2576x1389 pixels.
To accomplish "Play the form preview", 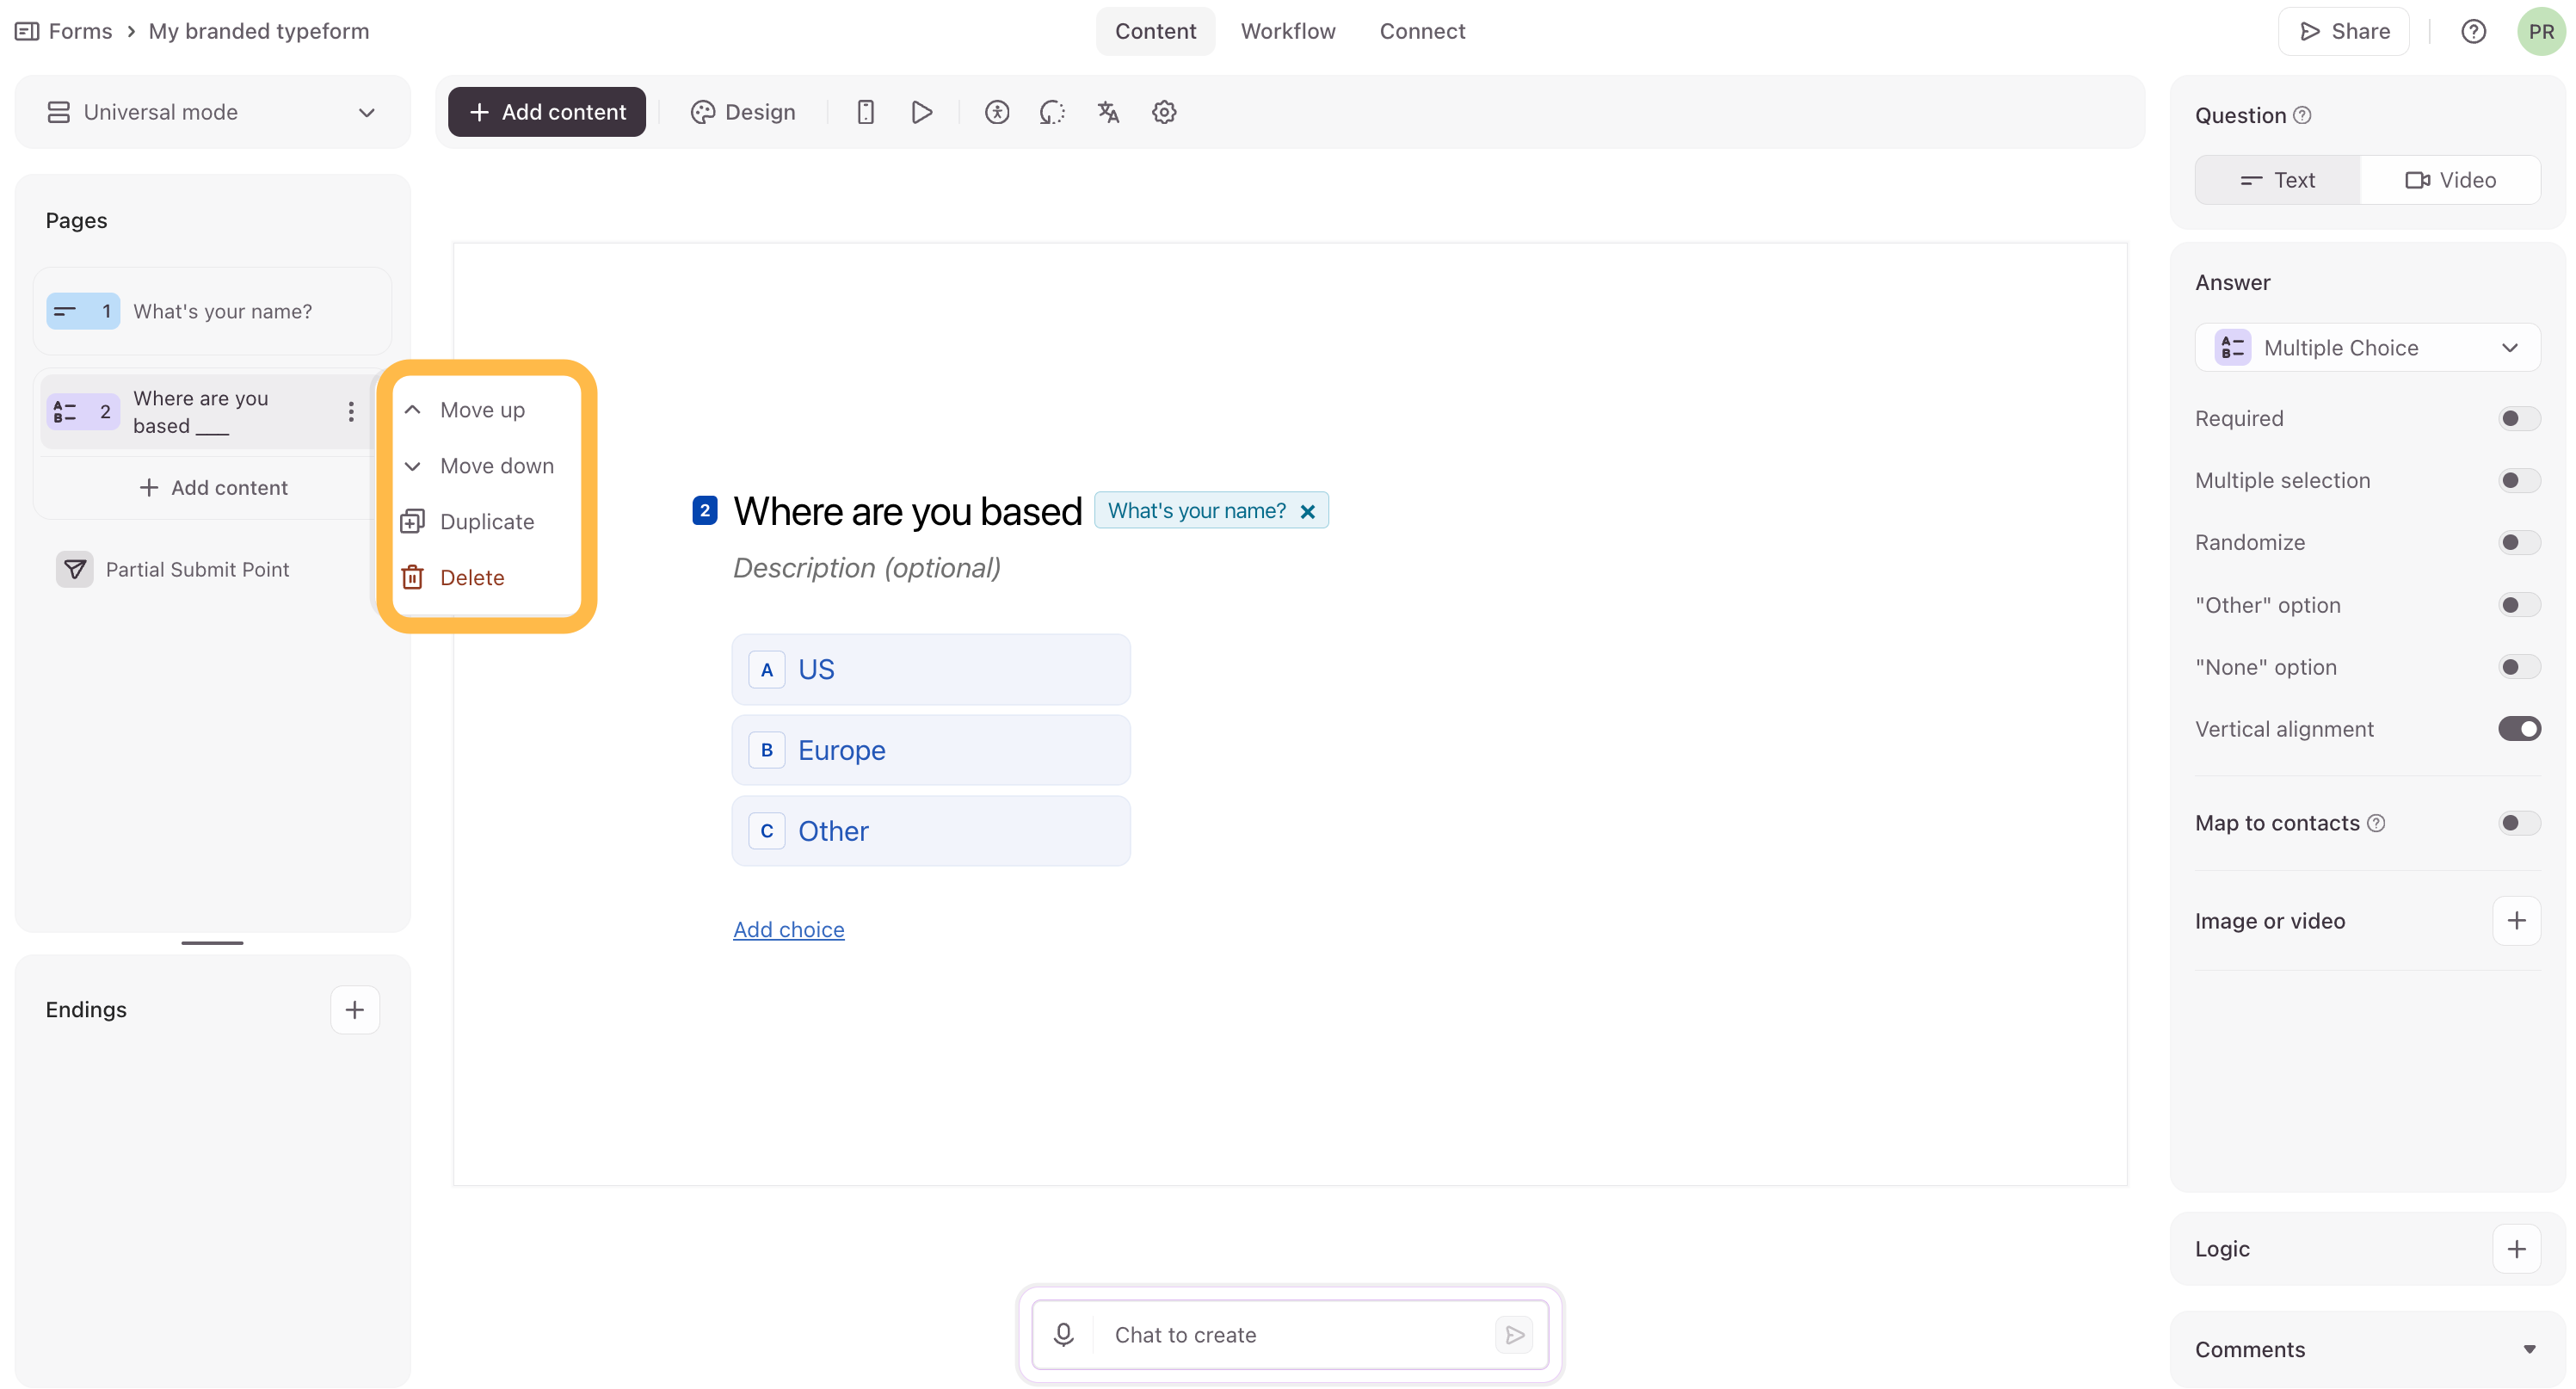I will [922, 112].
